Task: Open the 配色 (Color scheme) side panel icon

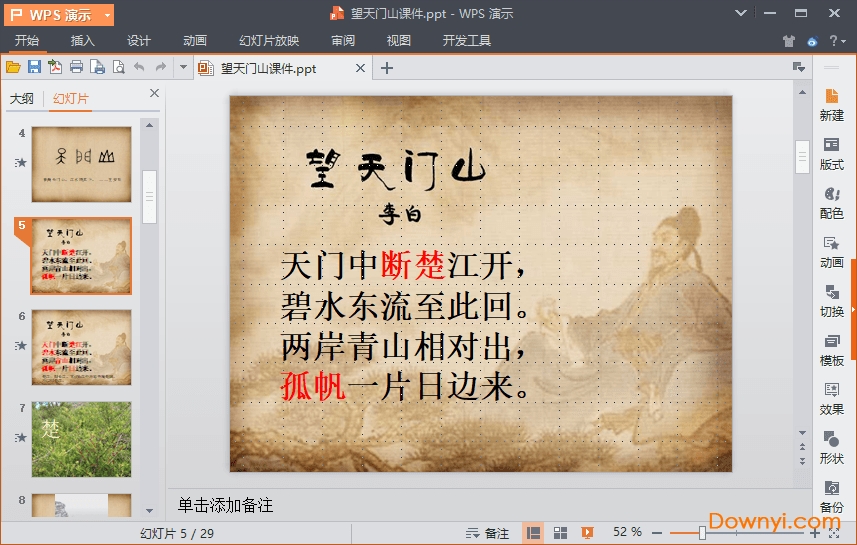Action: click(x=831, y=203)
